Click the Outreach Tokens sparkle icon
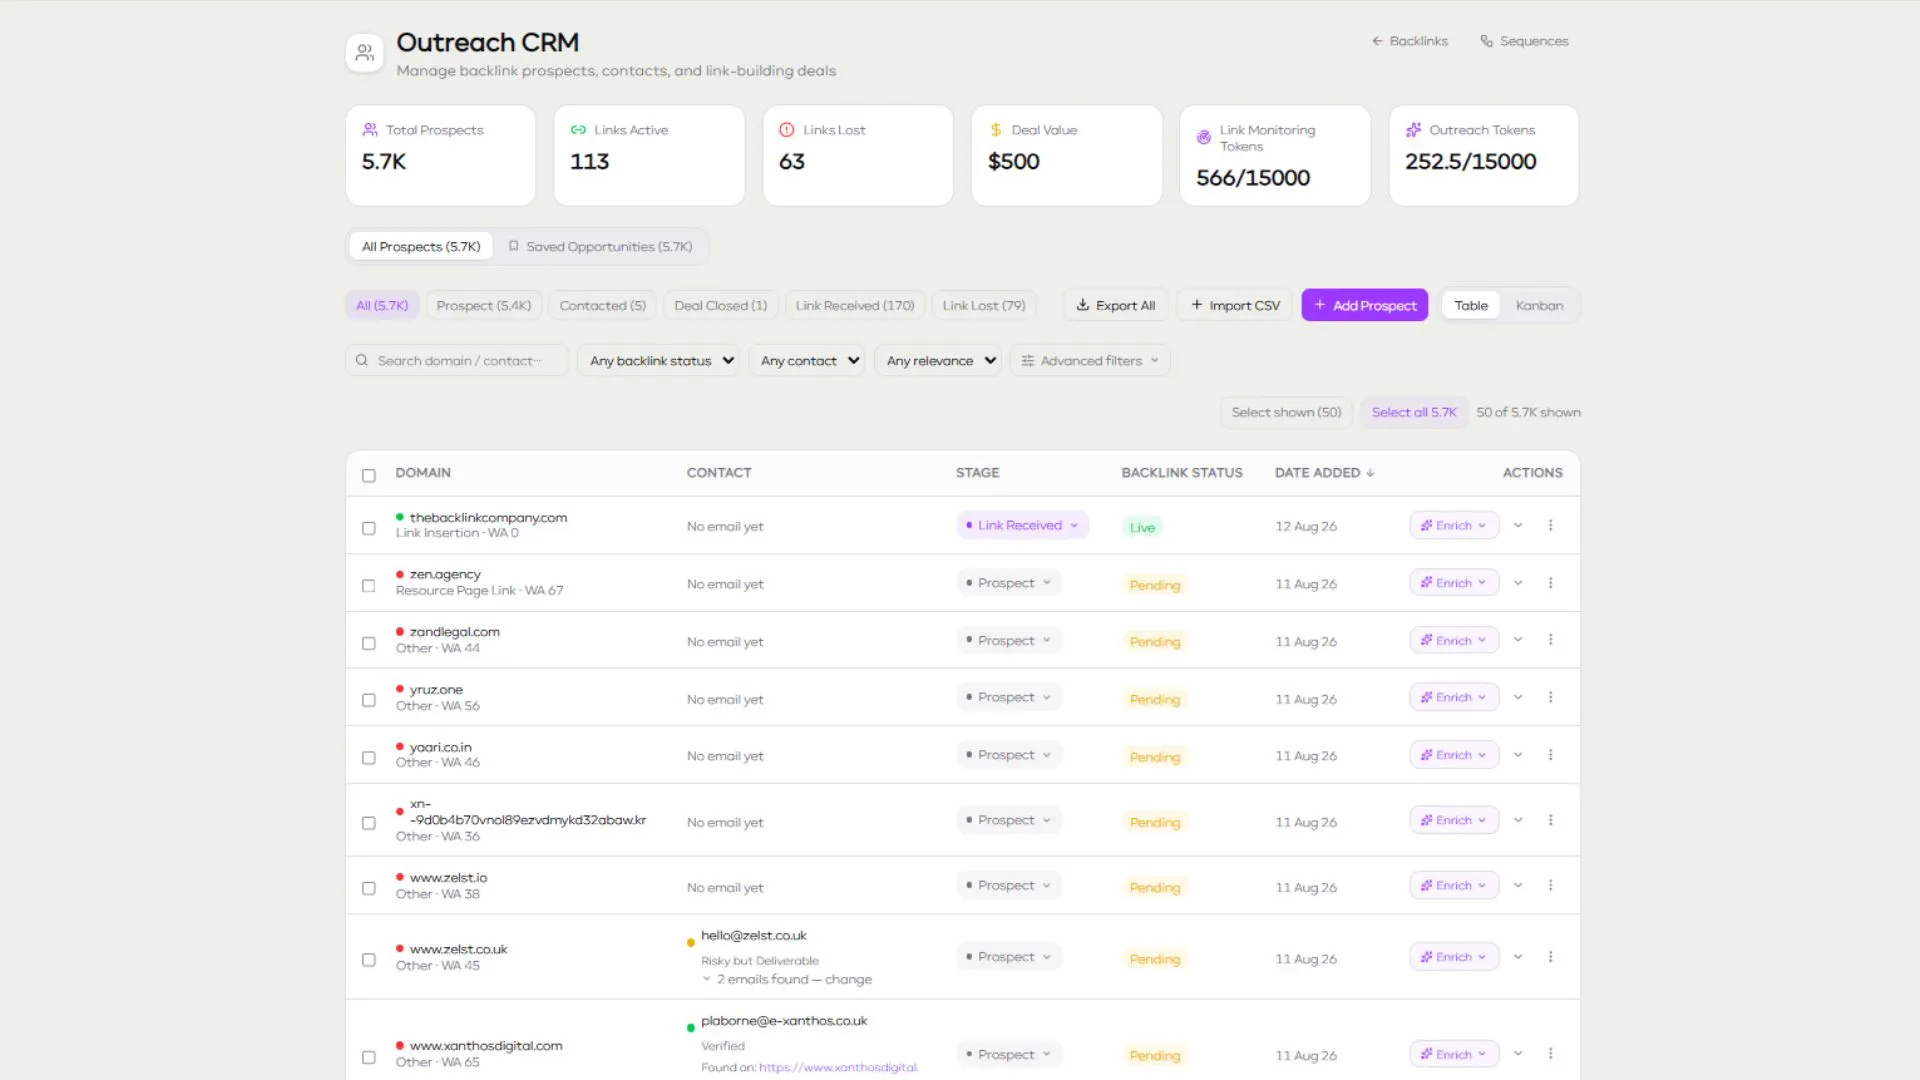The image size is (1920, 1080). 1413,130
